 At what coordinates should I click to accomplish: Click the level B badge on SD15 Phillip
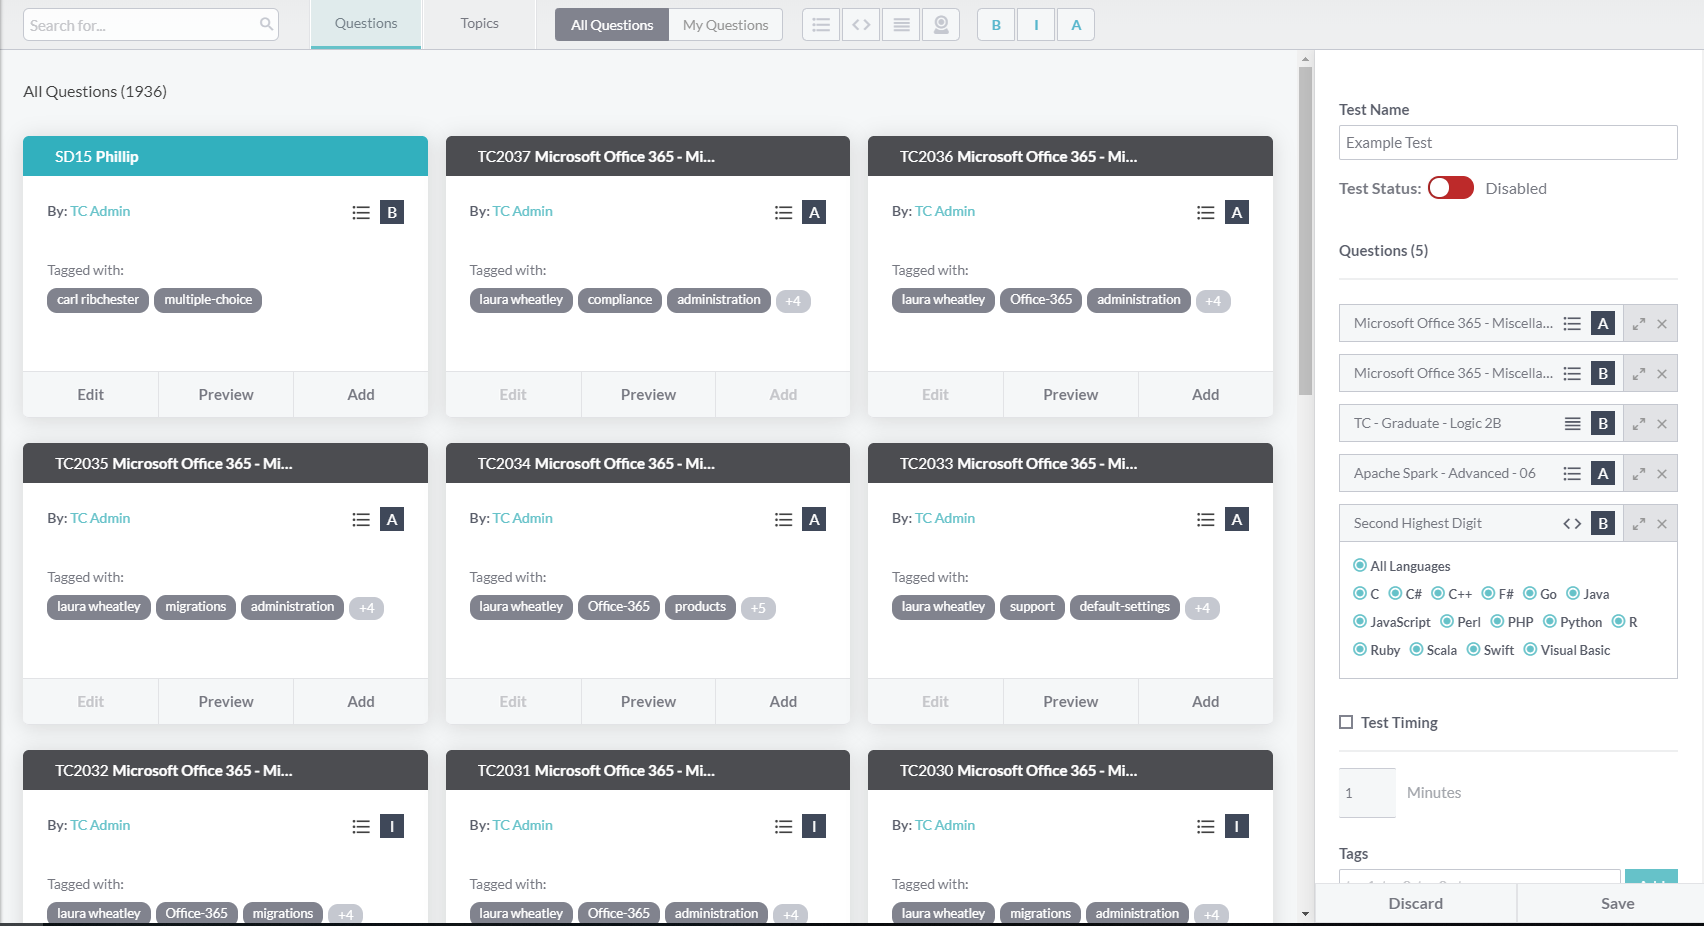click(x=392, y=212)
